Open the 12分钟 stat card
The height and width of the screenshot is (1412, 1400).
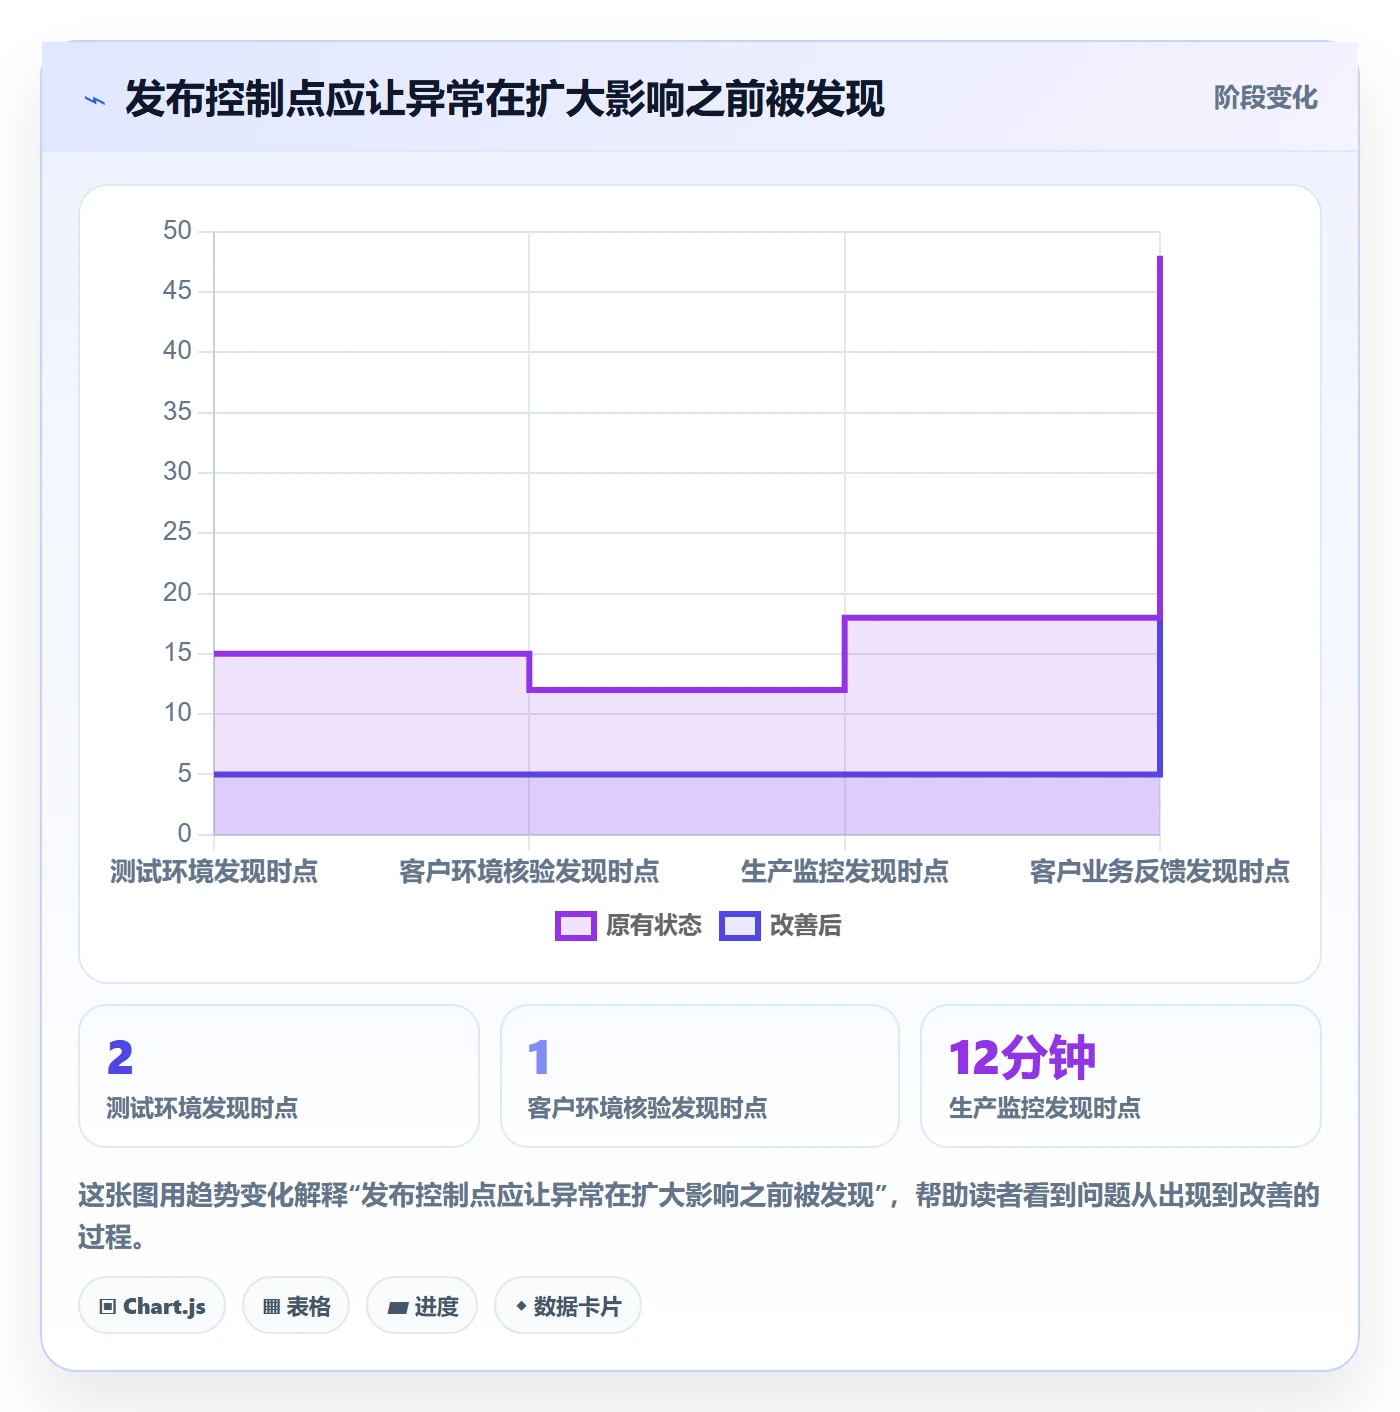[x=1121, y=1076]
